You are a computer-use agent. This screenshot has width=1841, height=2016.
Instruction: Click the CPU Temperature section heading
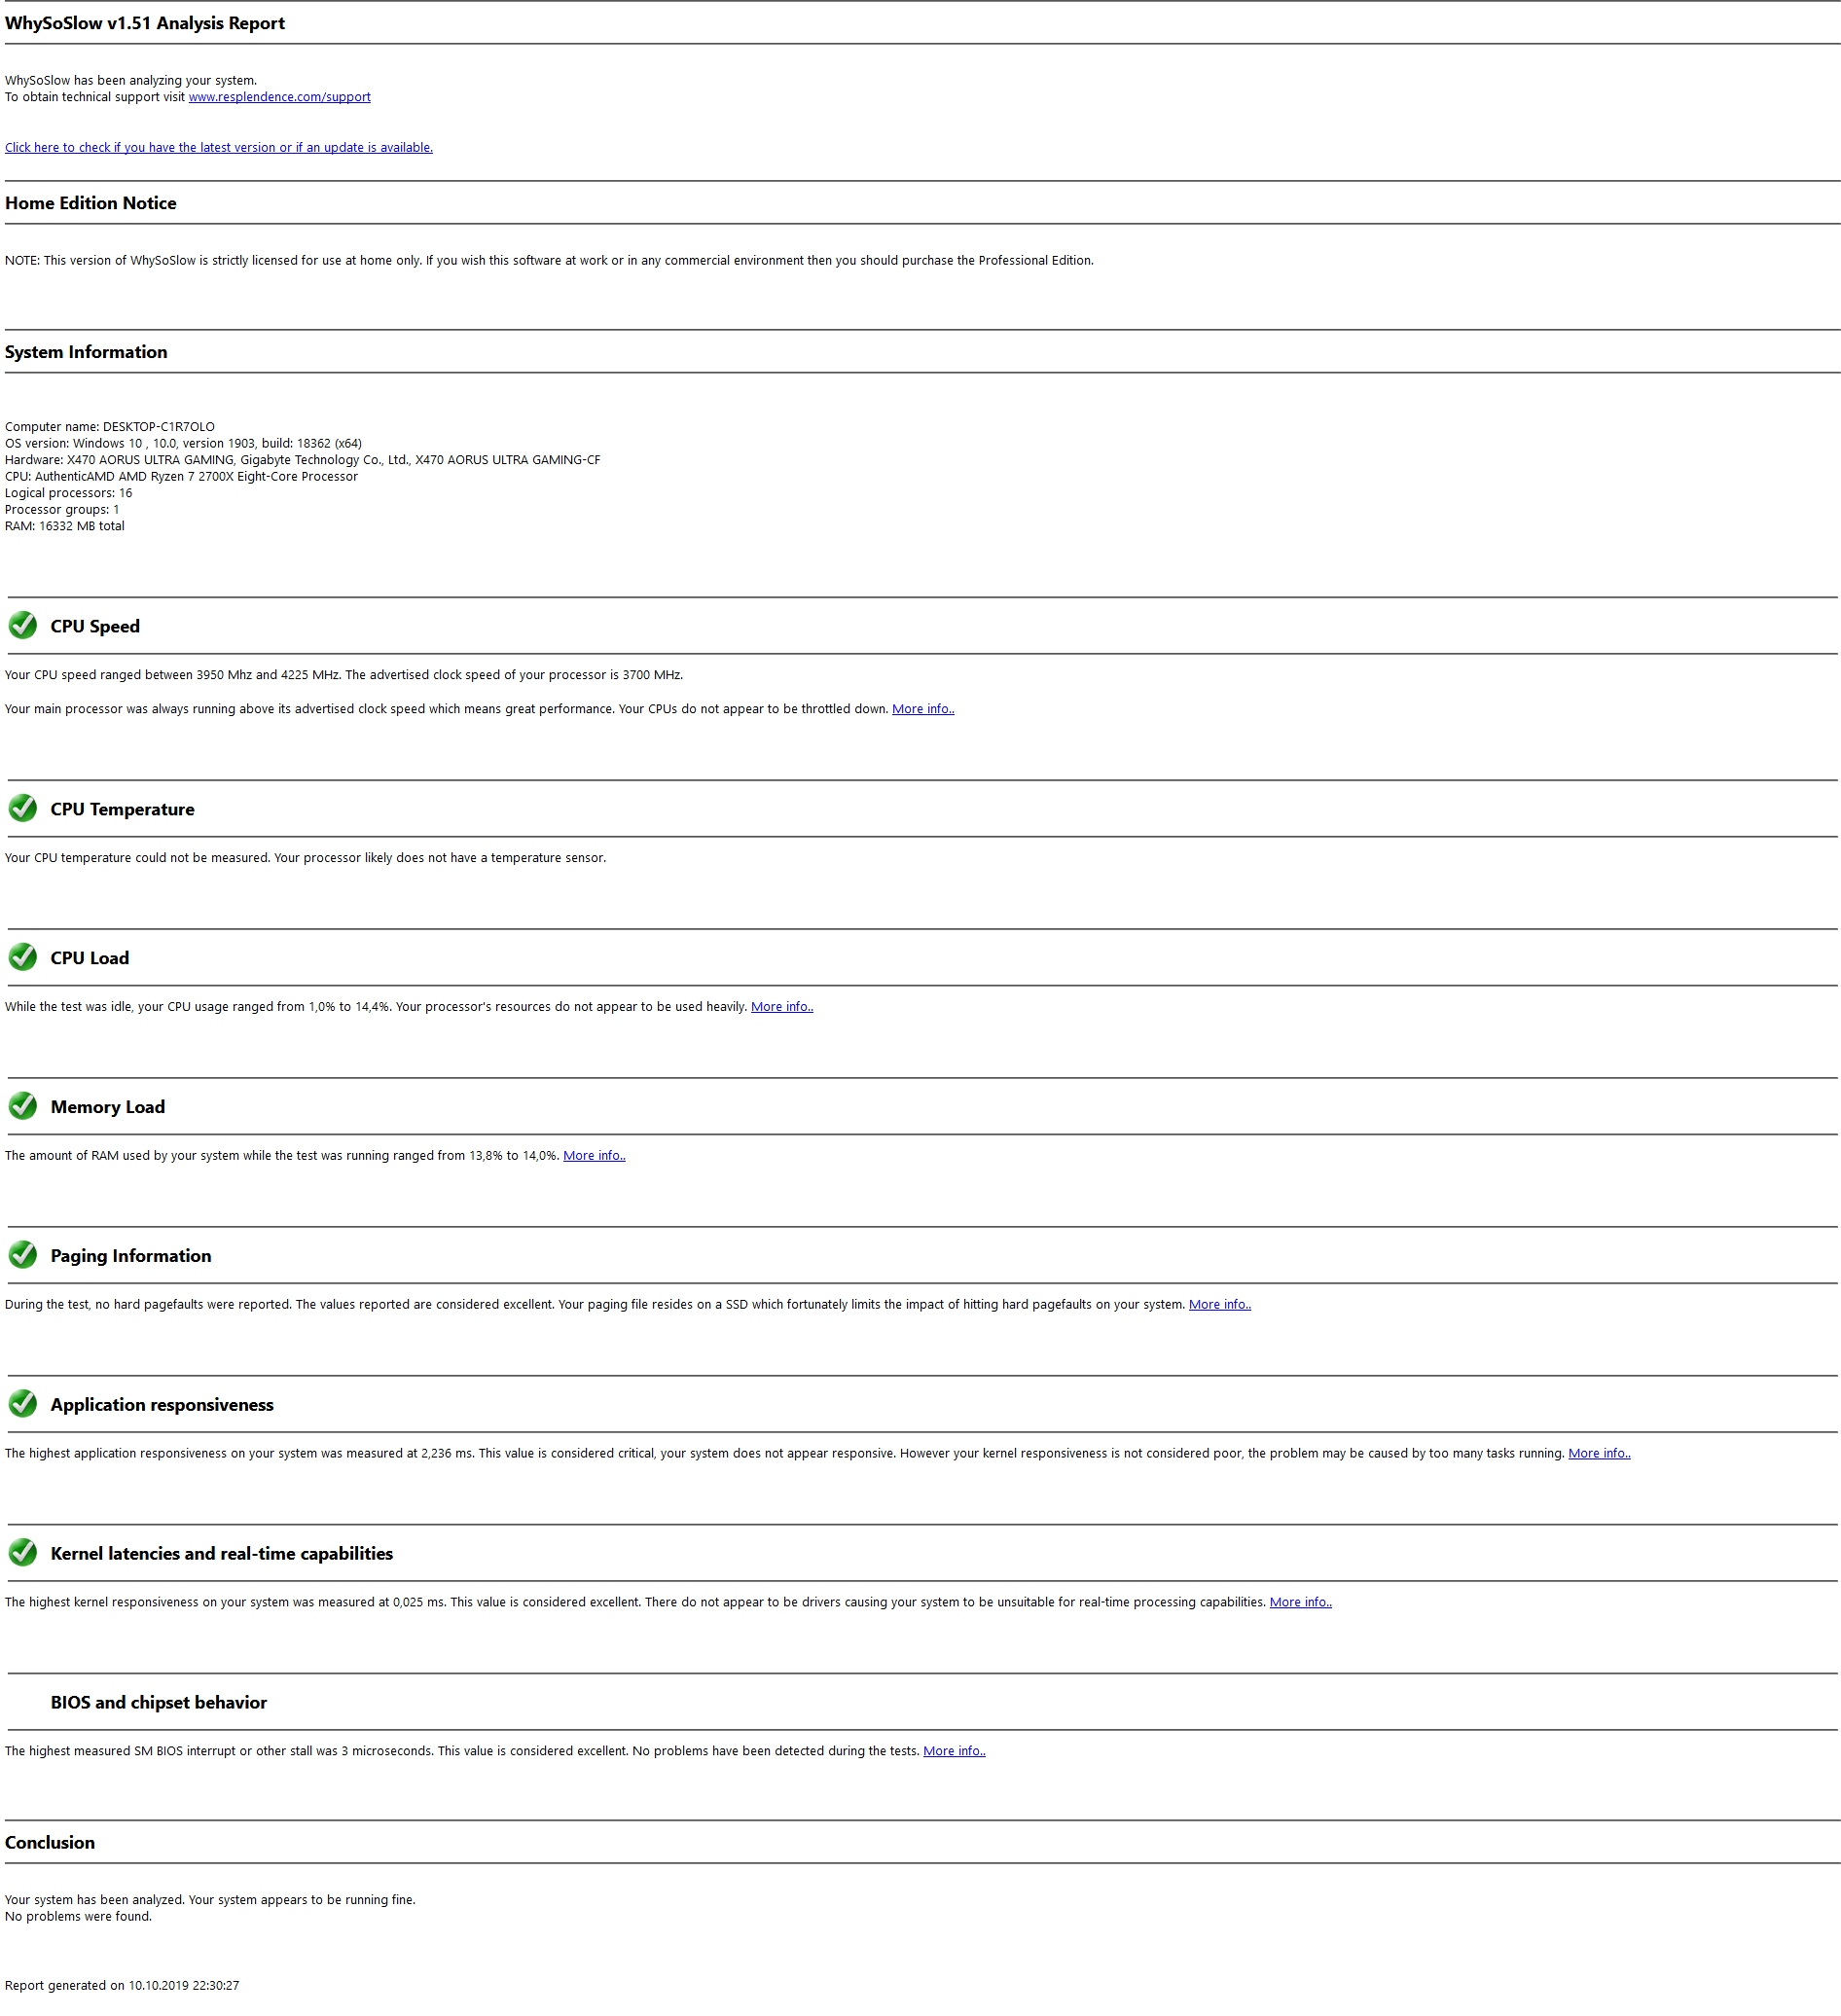click(x=122, y=810)
